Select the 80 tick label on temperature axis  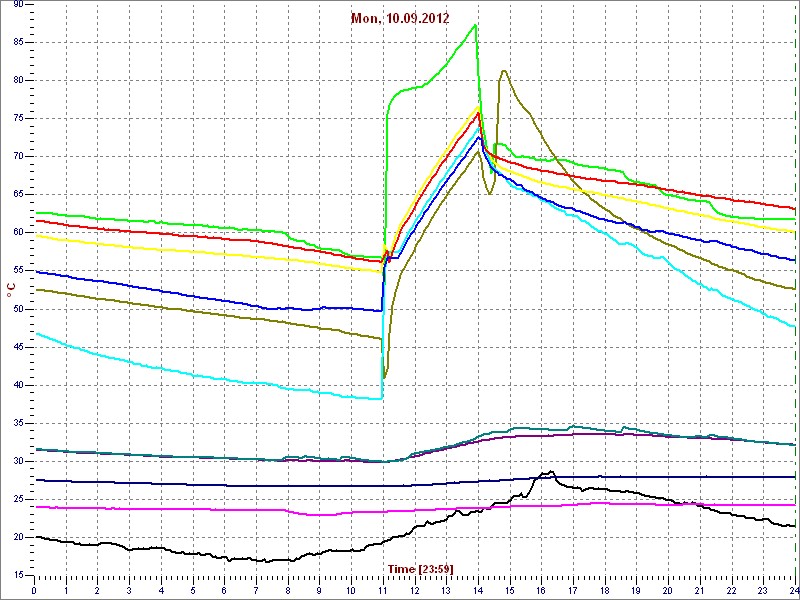17,81
